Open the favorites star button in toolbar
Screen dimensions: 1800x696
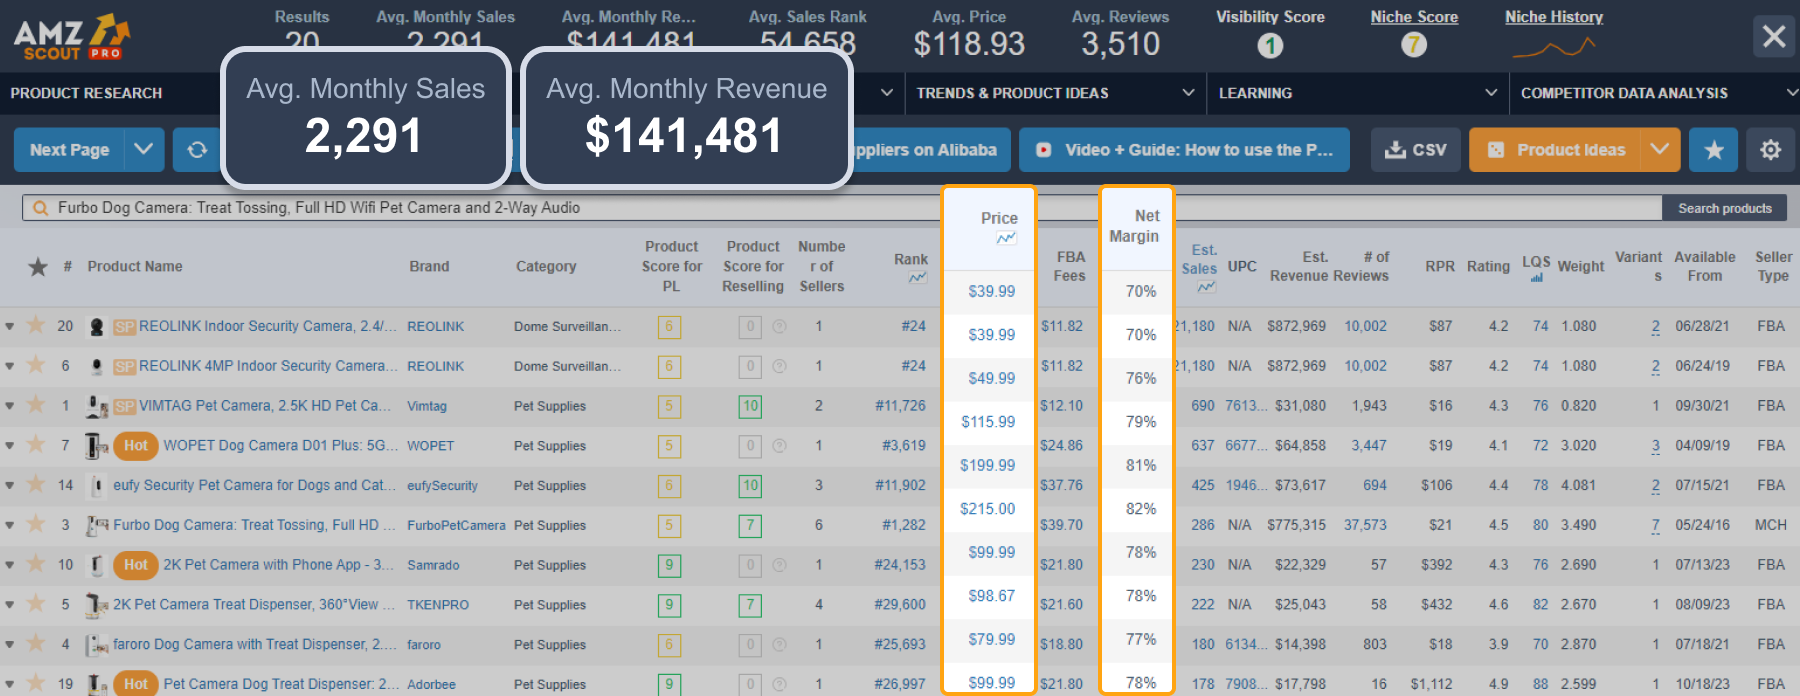pos(1714,150)
